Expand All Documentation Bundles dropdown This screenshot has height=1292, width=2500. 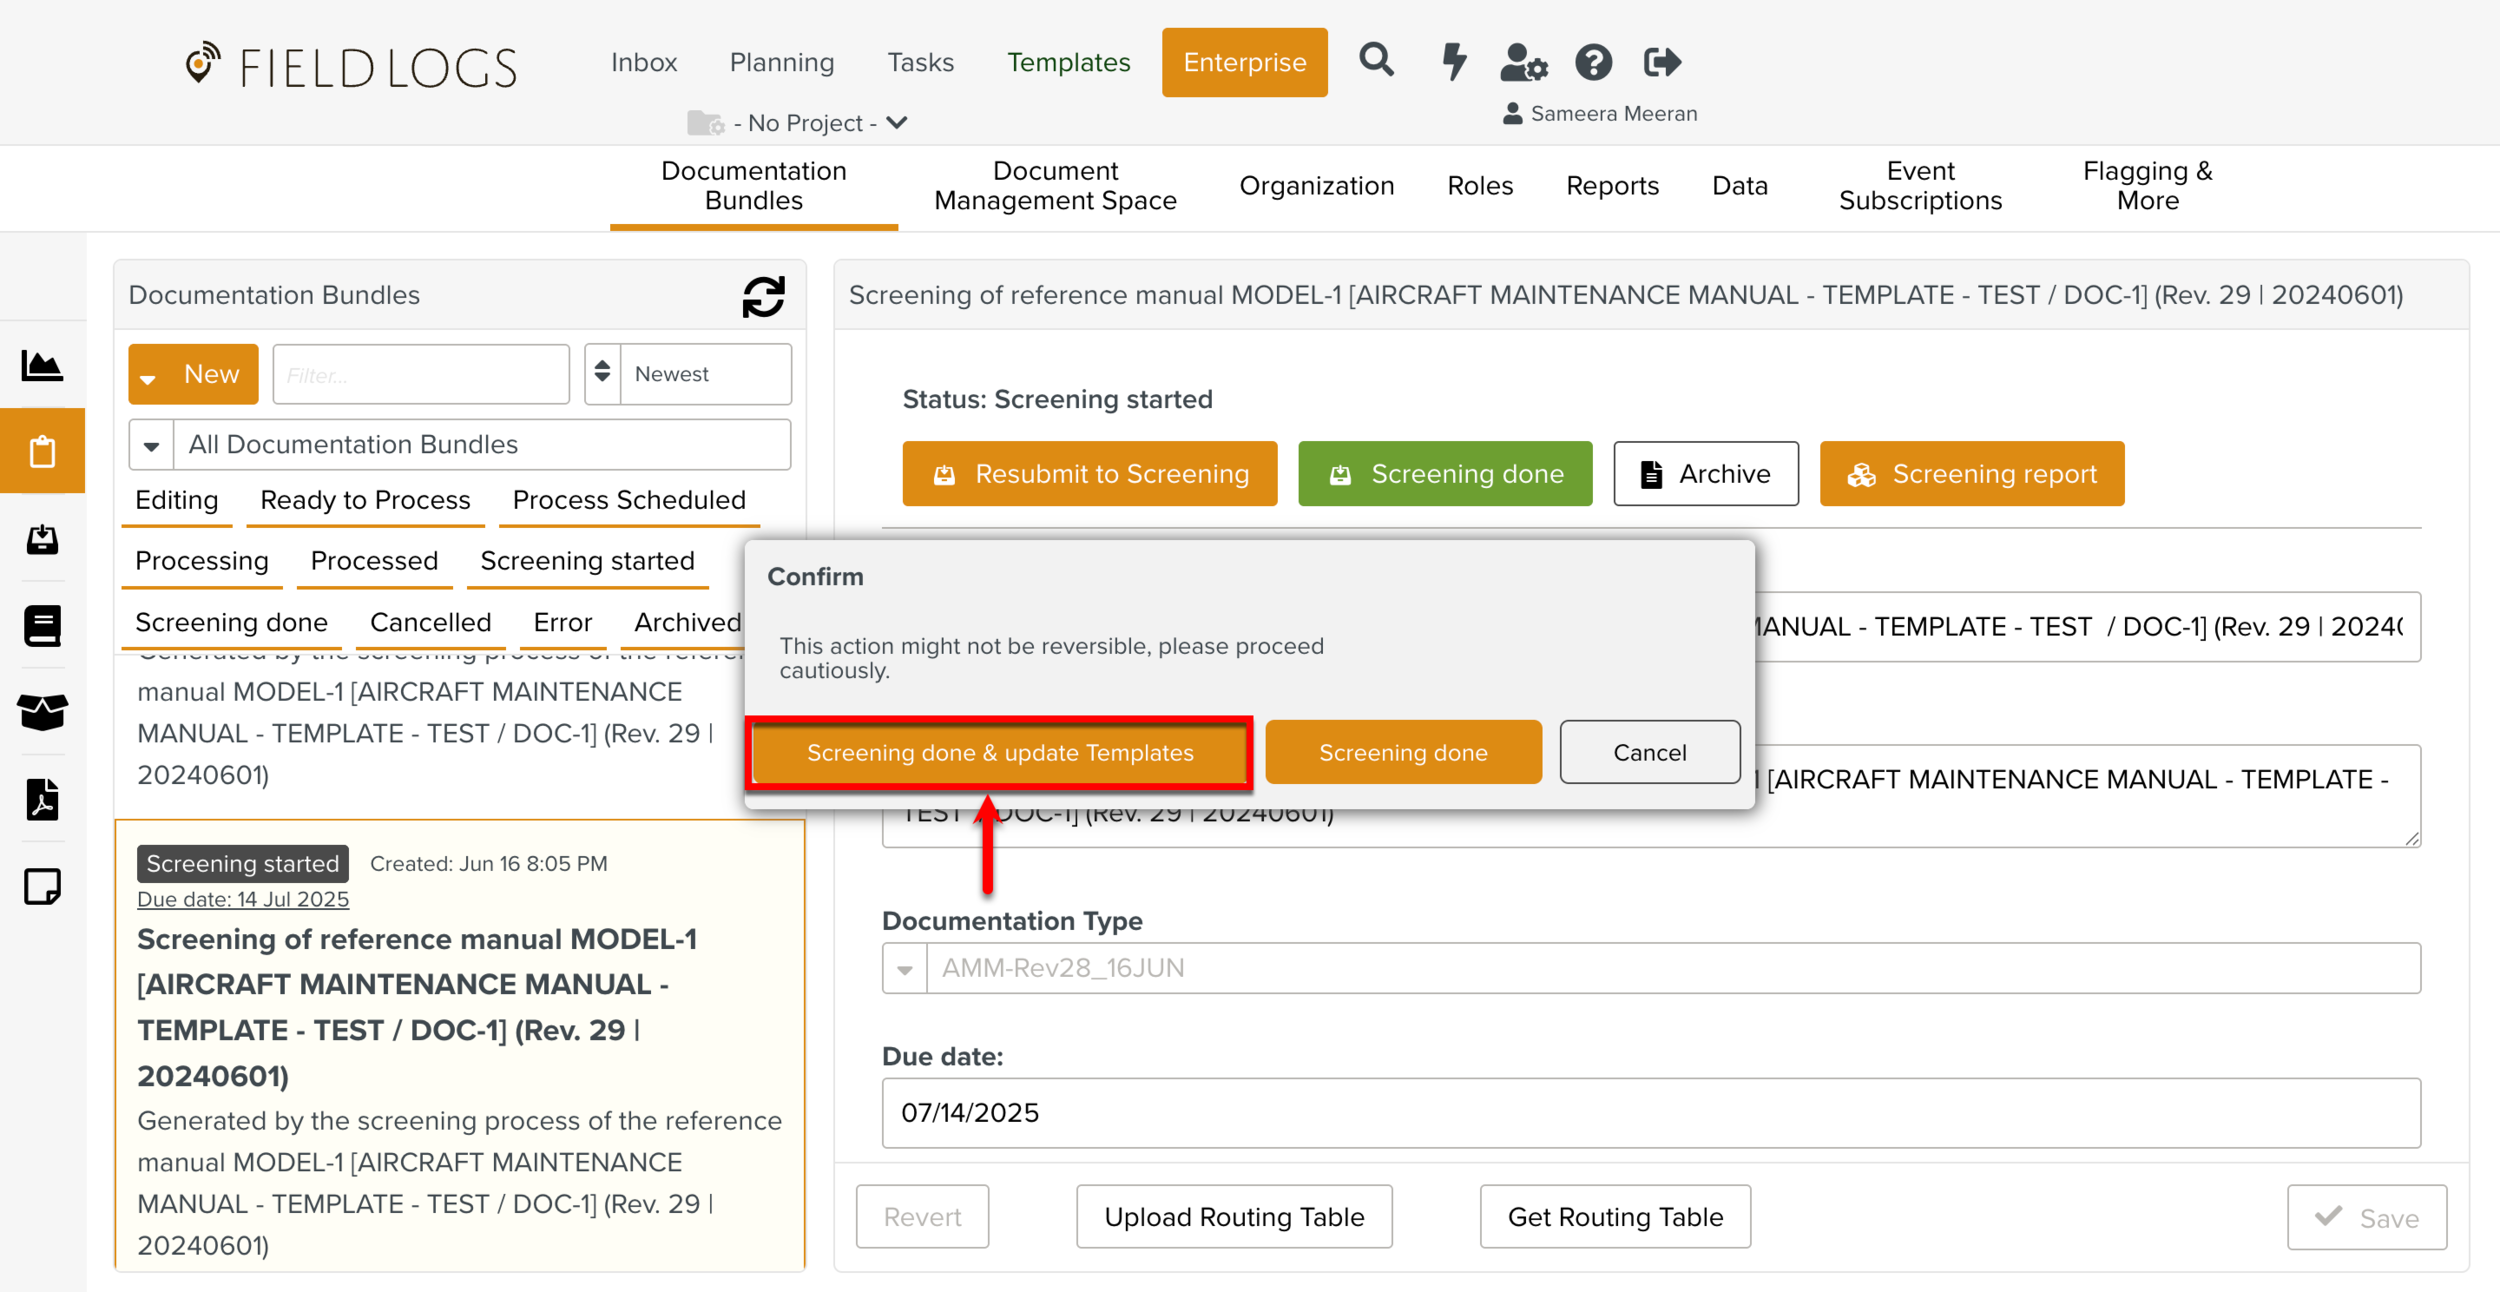coord(151,445)
